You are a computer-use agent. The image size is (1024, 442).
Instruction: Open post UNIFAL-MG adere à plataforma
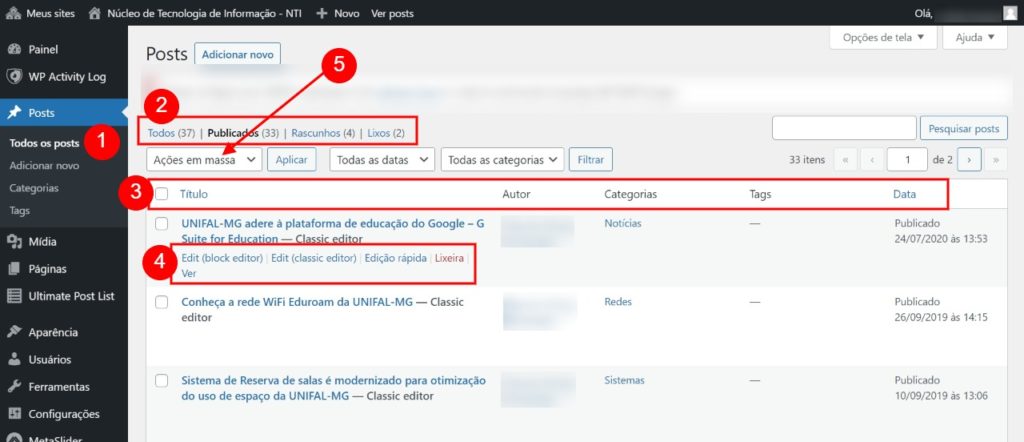[333, 231]
